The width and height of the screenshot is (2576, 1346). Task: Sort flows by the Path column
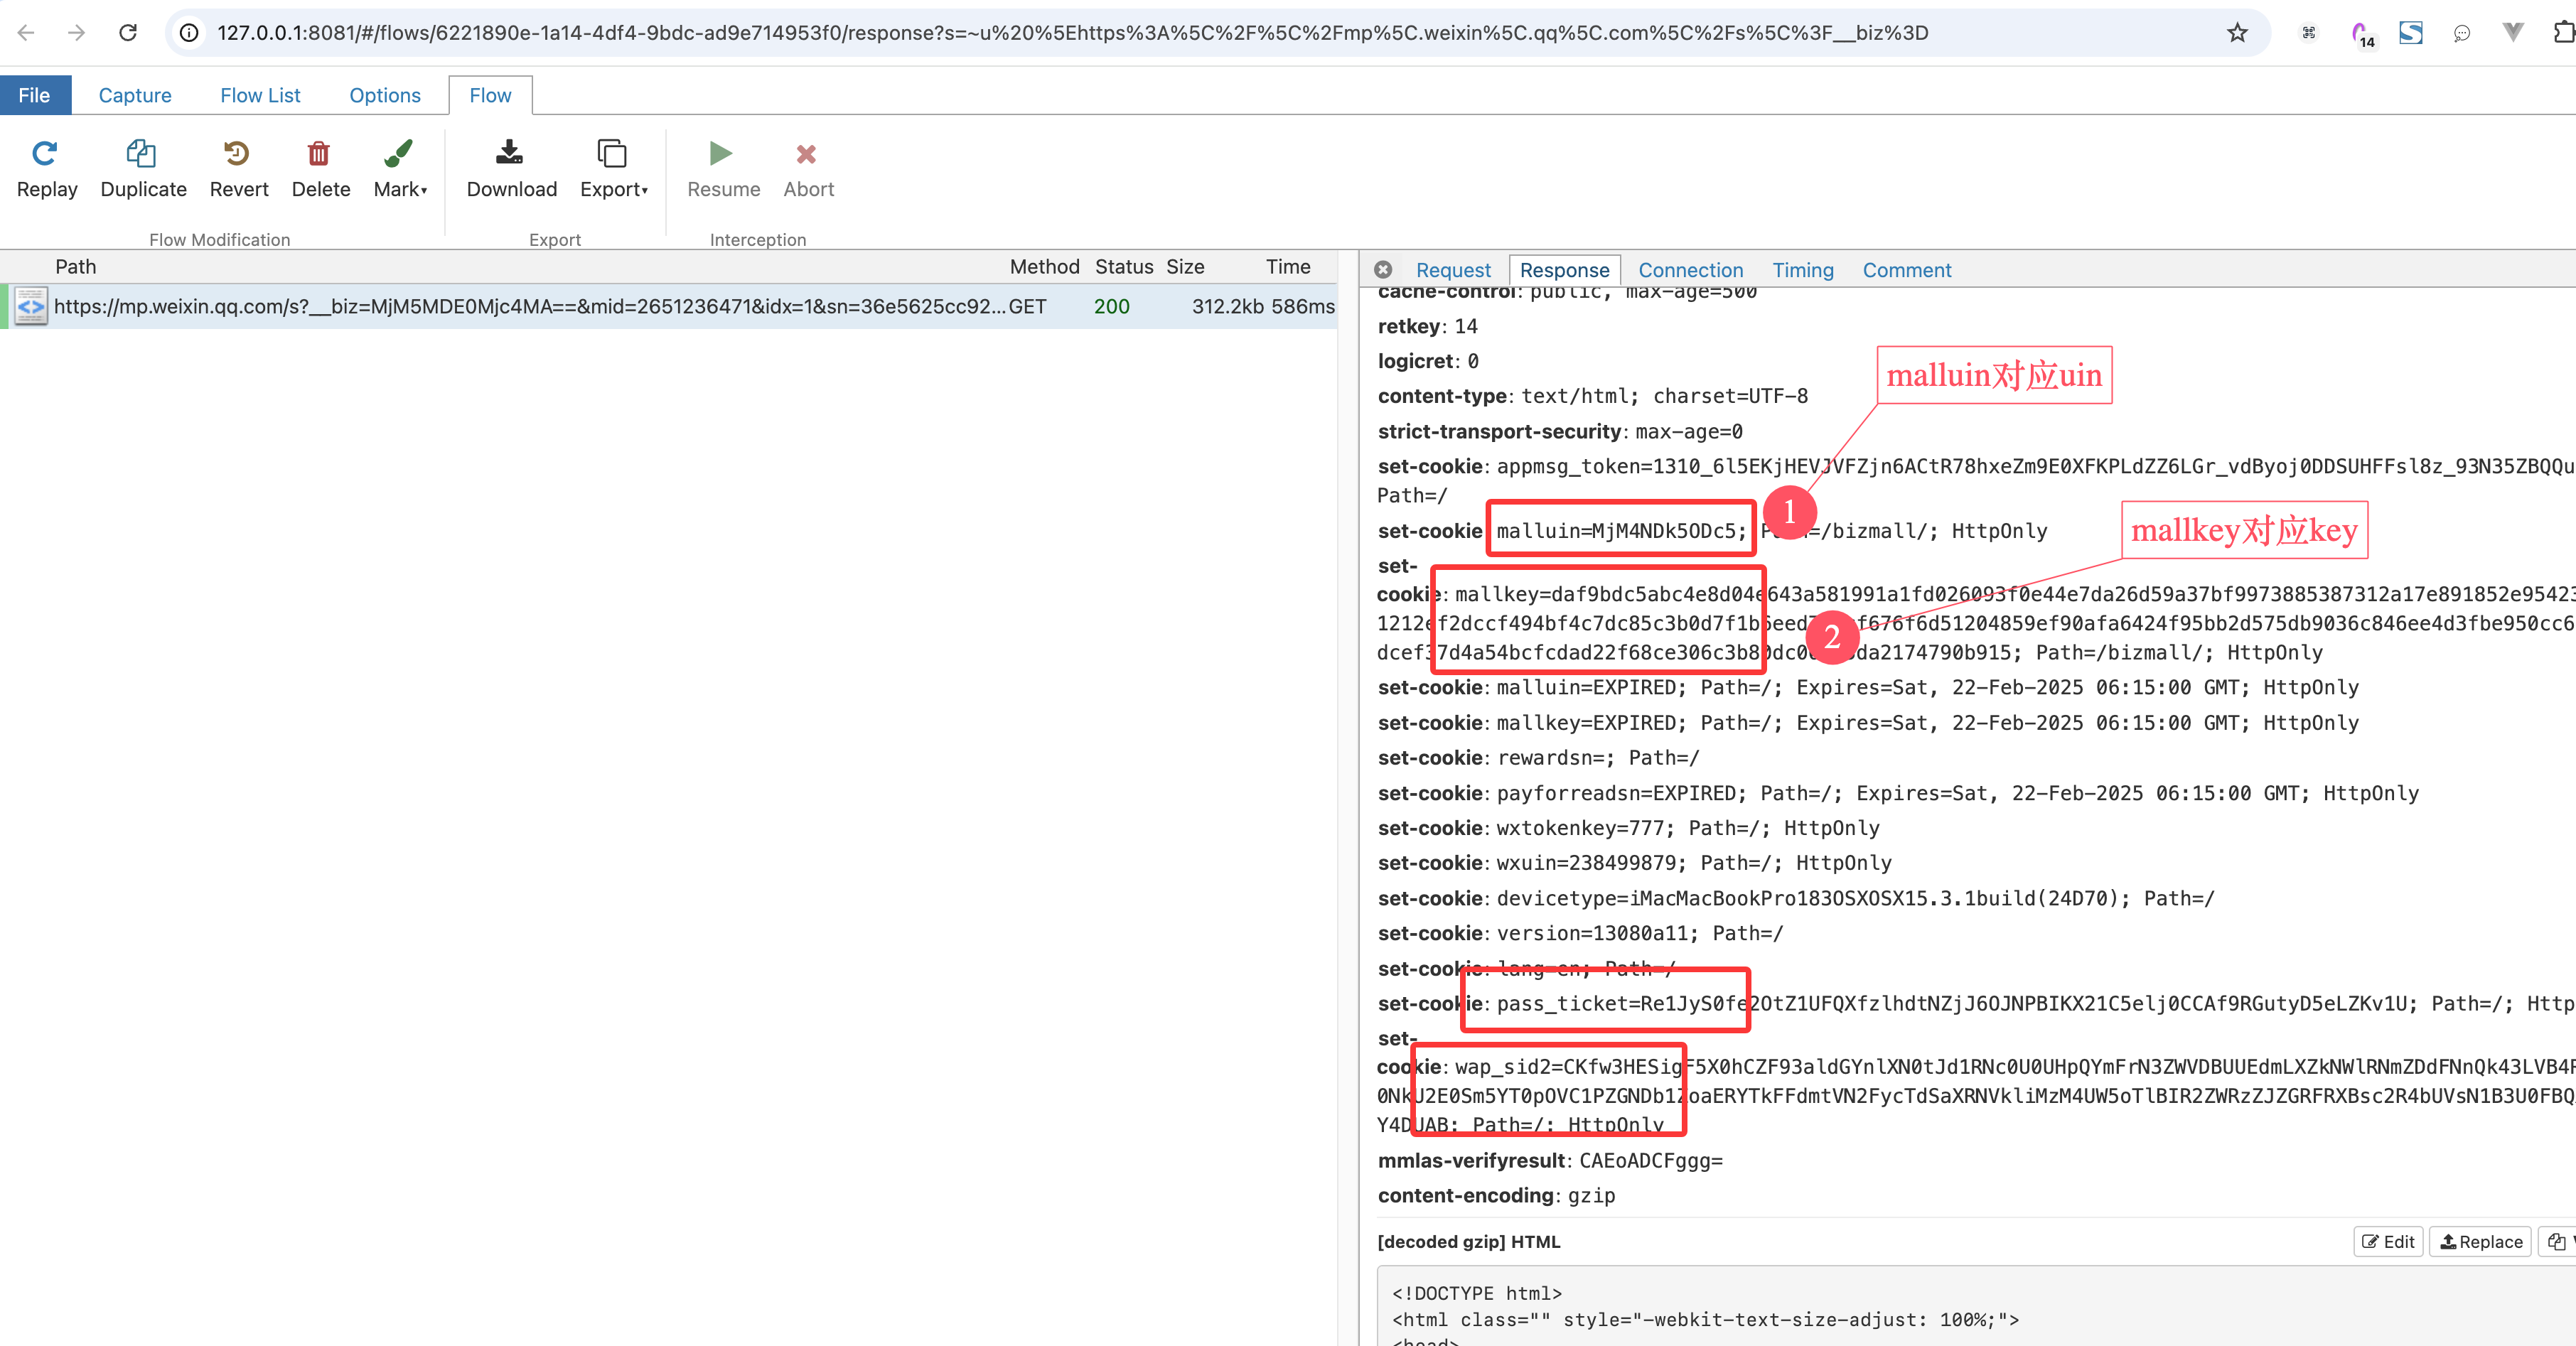click(76, 267)
